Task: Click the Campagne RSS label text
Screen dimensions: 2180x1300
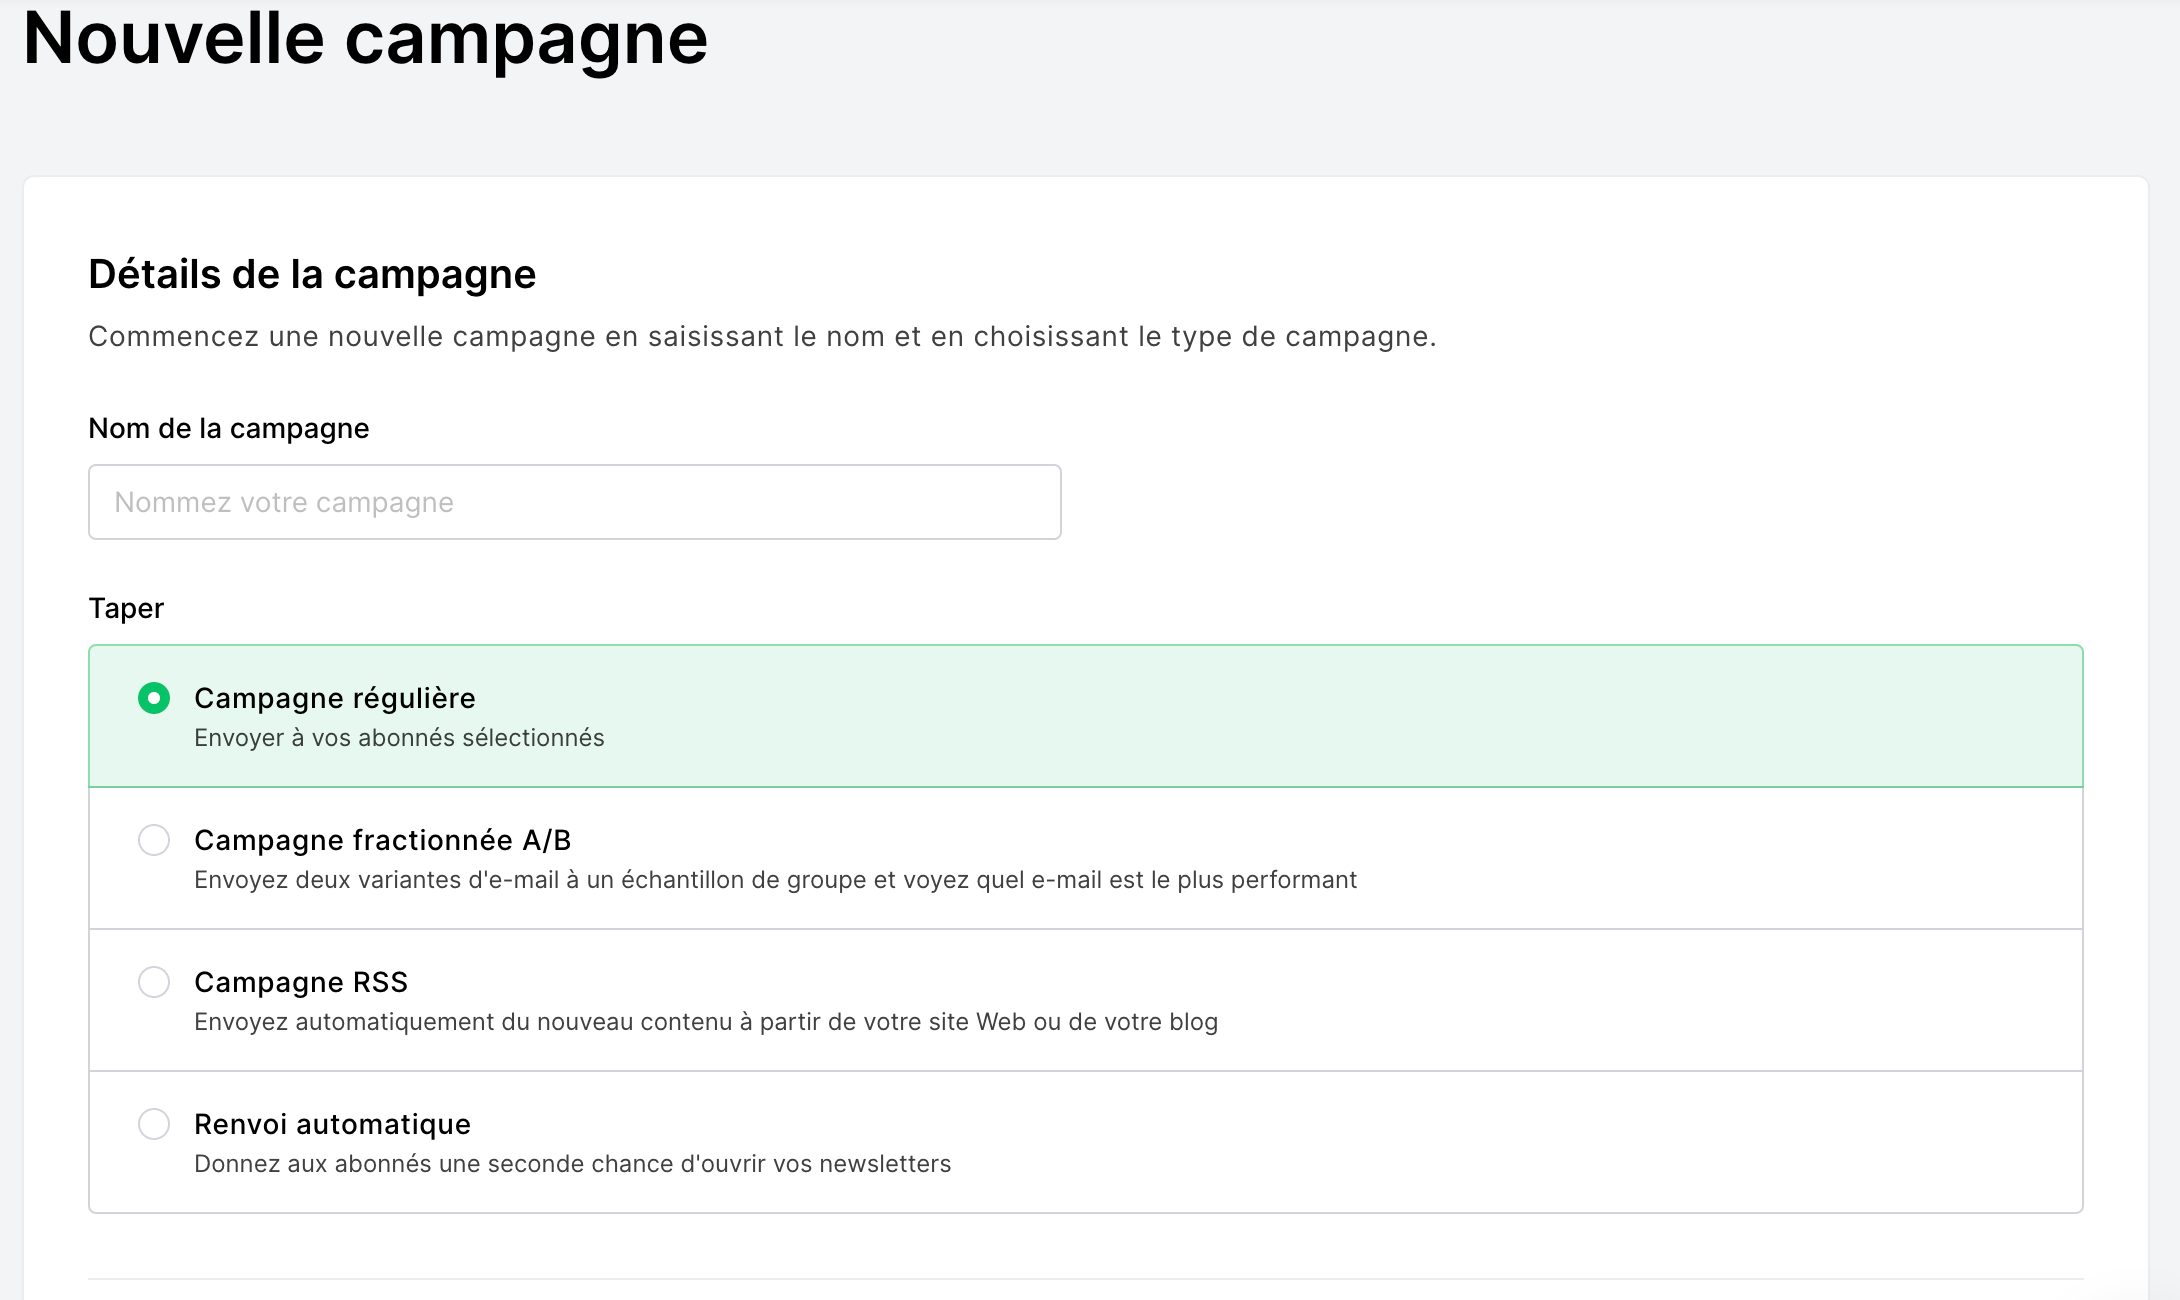Action: pos(302,983)
